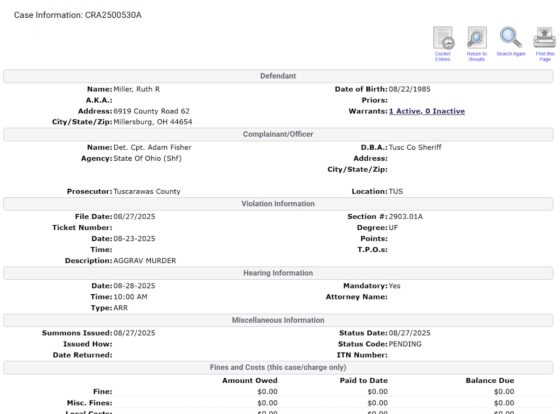Click the 'Case Information: CRA2500530A' heading
The height and width of the screenshot is (414, 560).
pos(78,15)
